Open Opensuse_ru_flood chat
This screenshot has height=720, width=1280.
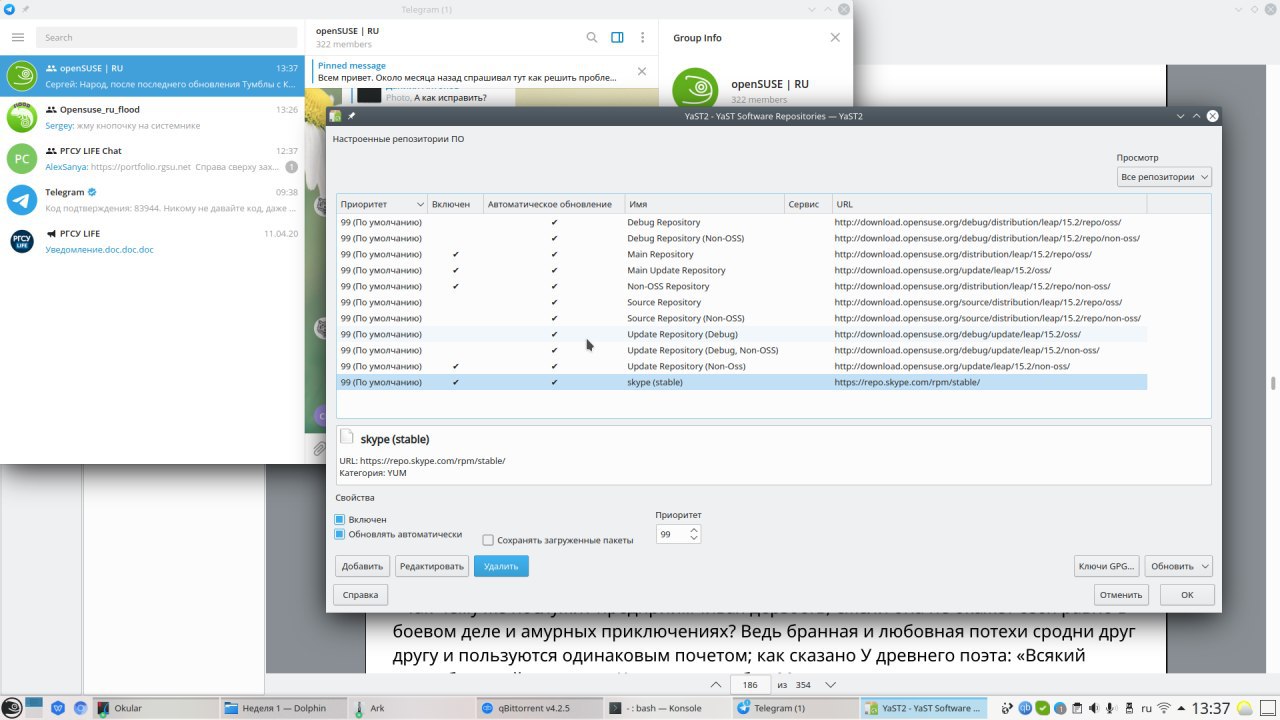[151, 117]
